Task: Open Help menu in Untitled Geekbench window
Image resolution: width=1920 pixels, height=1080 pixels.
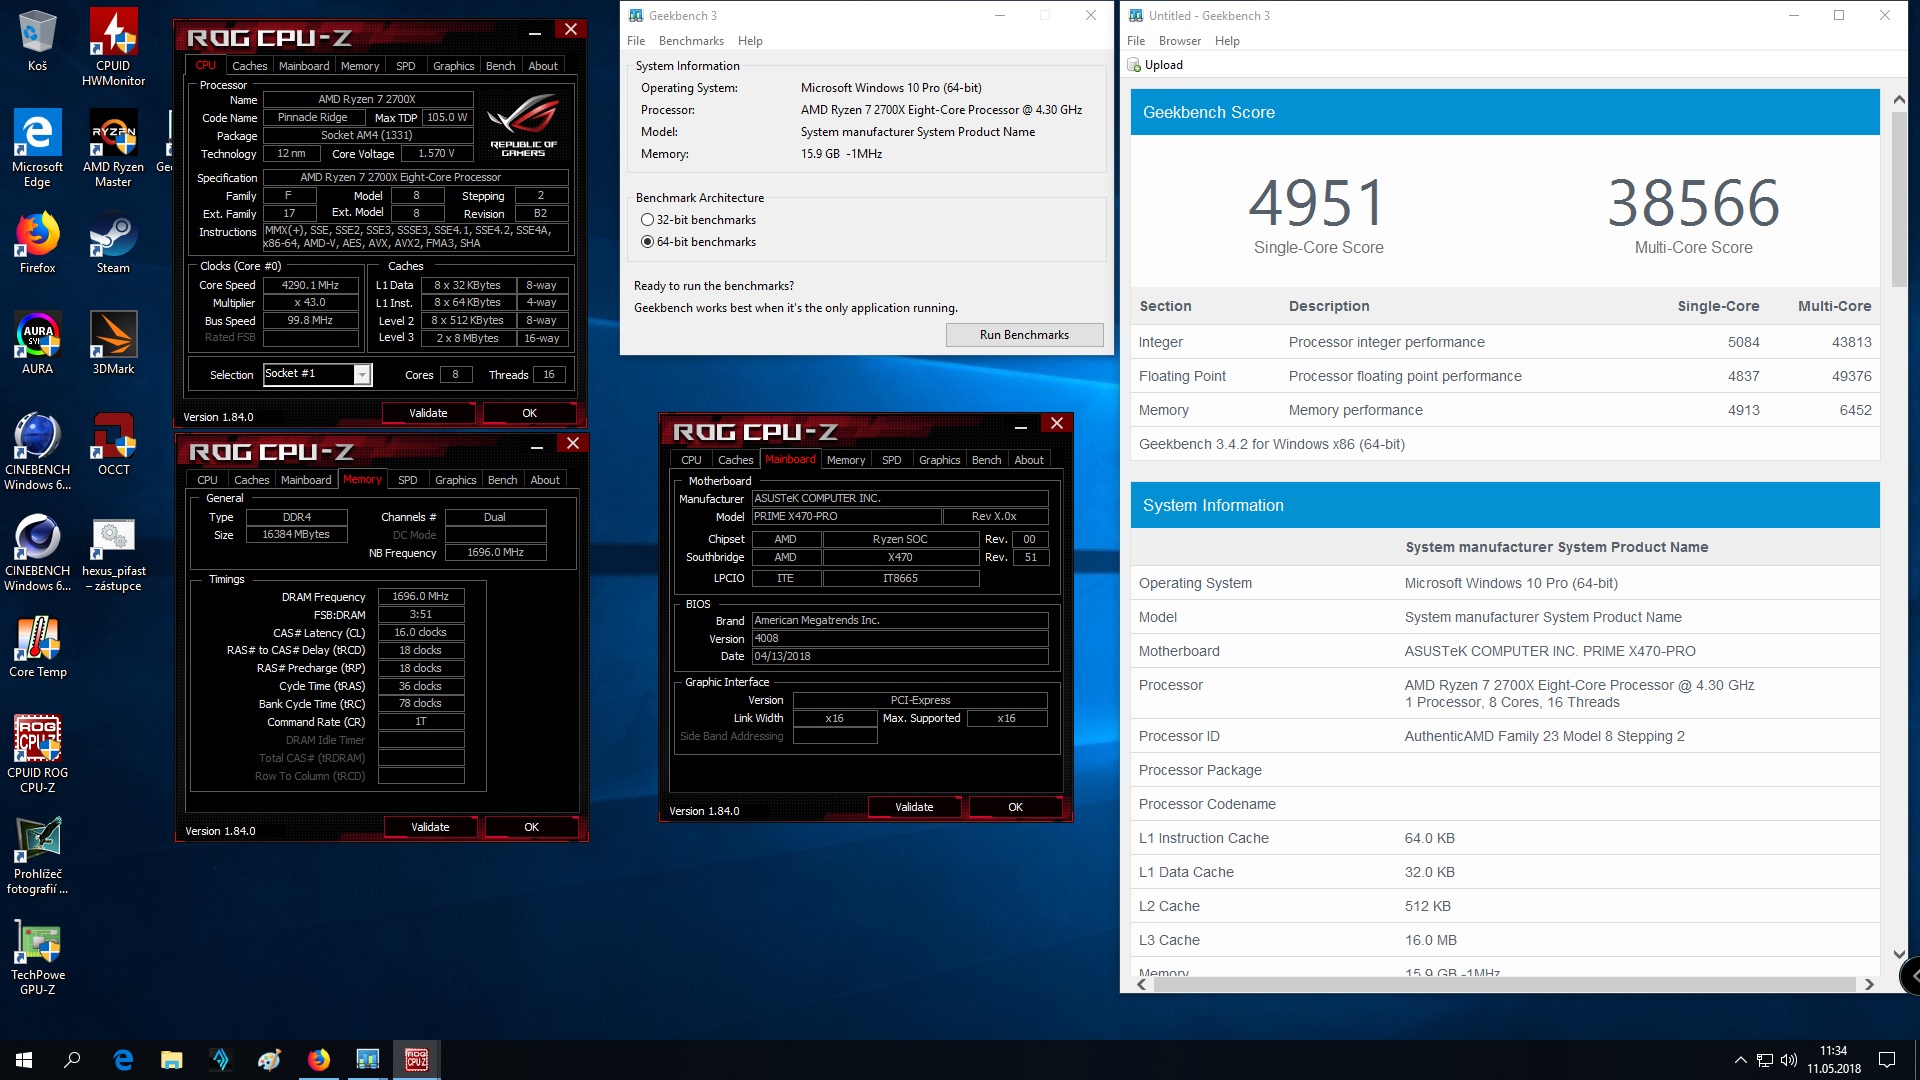Action: [1227, 41]
